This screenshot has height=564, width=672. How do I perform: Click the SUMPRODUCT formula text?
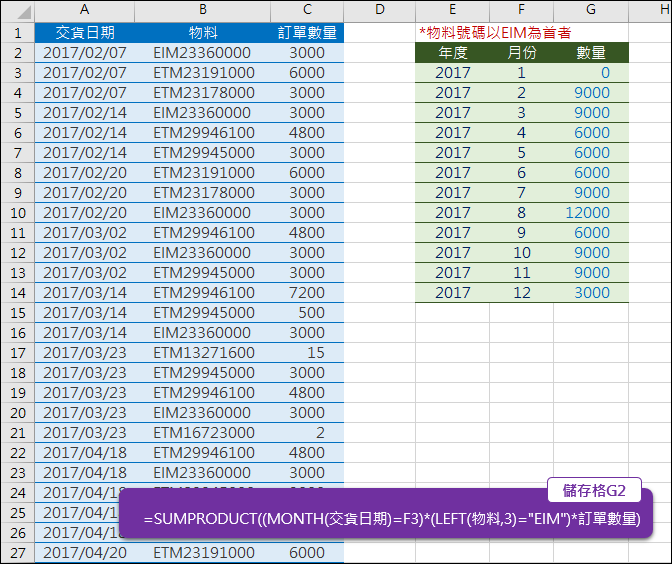click(x=392, y=519)
